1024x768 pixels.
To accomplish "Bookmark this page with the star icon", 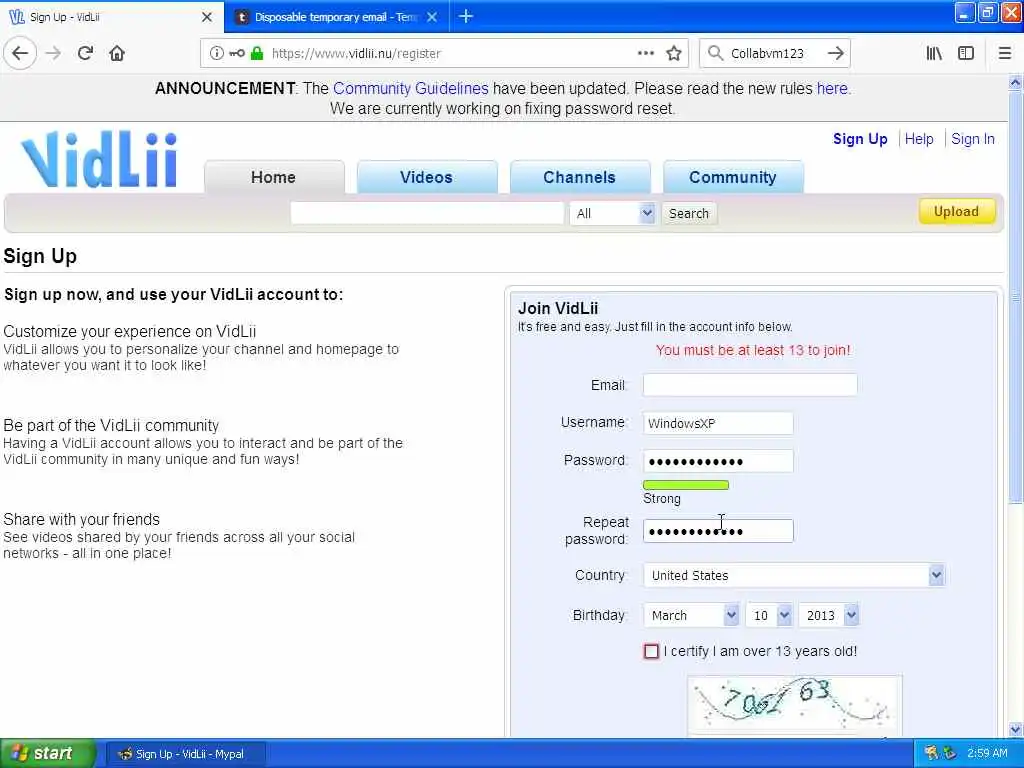I will pos(674,54).
